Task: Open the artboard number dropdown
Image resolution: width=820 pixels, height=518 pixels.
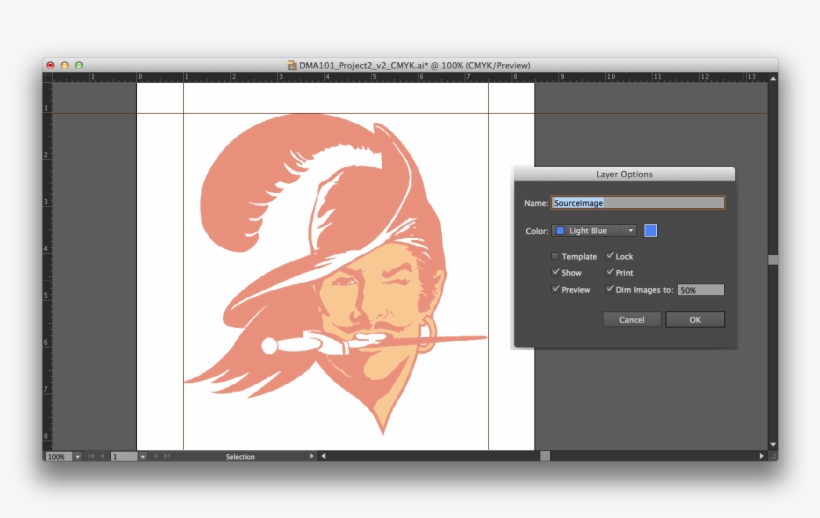Action: click(143, 456)
